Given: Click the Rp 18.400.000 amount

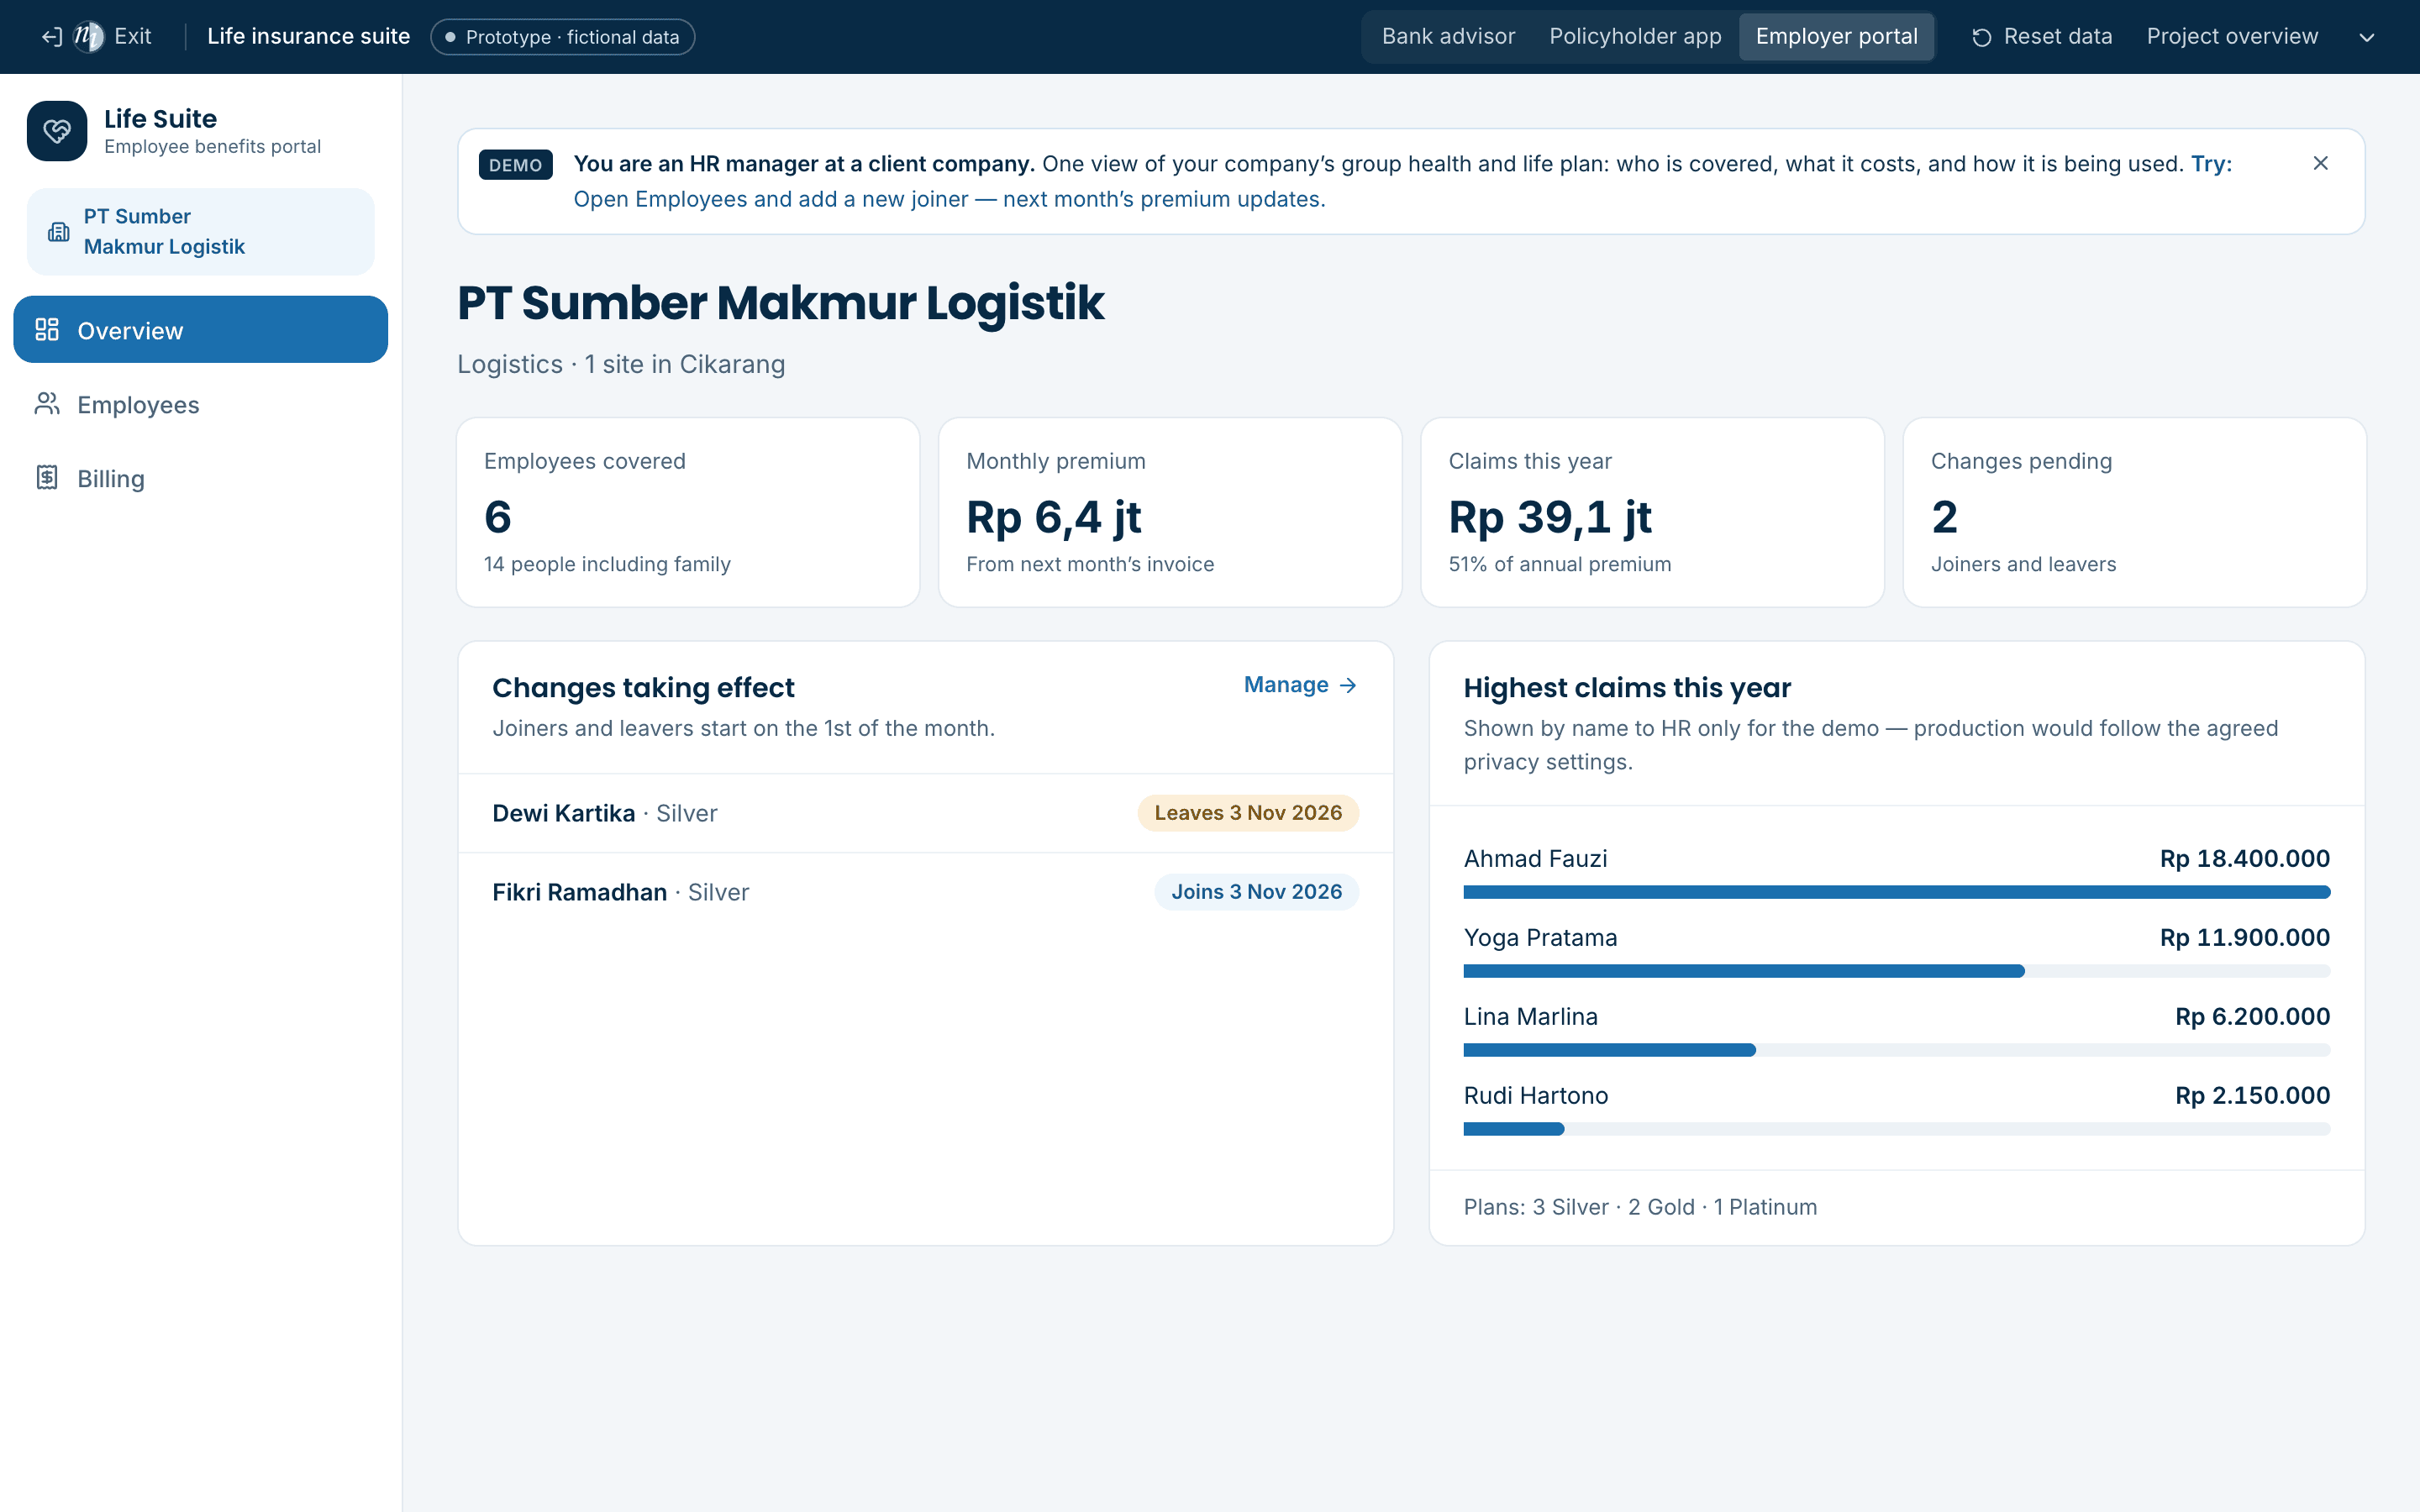Looking at the screenshot, I should [x=2244, y=859].
